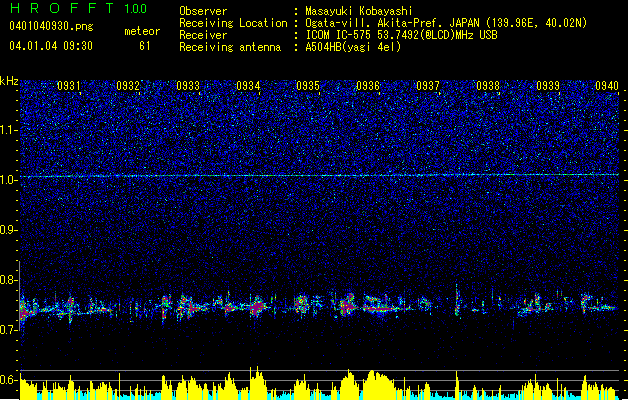The height and width of the screenshot is (400, 629).
Task: Click the date stamp 04.01.04 09:30
Action: pos(51,46)
